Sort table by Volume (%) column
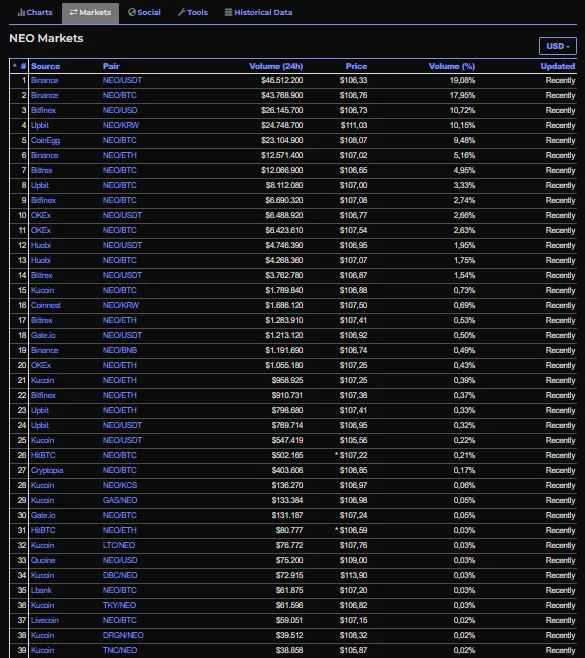This screenshot has height=658, width=585. coord(452,66)
